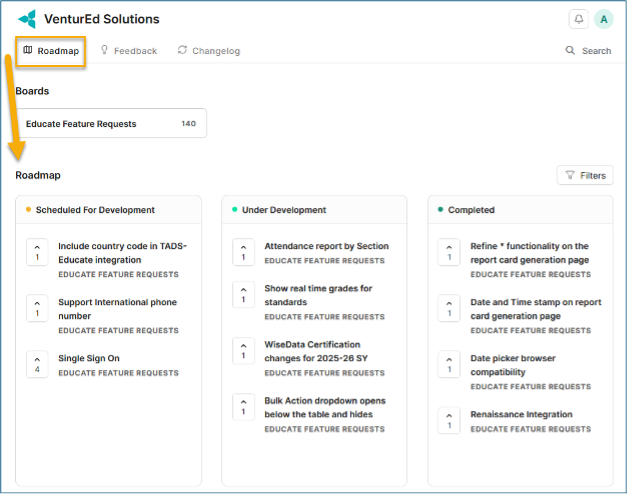Open Bulk Action dropdown opens below the table

[x=325, y=407]
